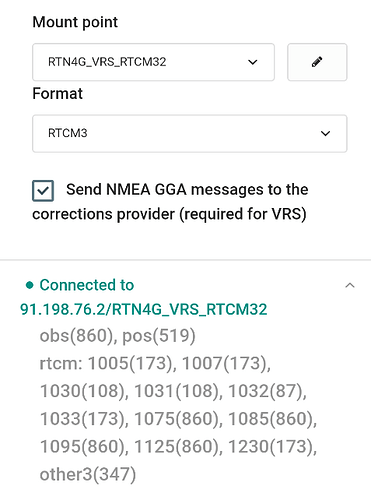The width and height of the screenshot is (371, 500).
Task: Uncheck Send NMEA GGA messages checkbox
Action: 43,191
